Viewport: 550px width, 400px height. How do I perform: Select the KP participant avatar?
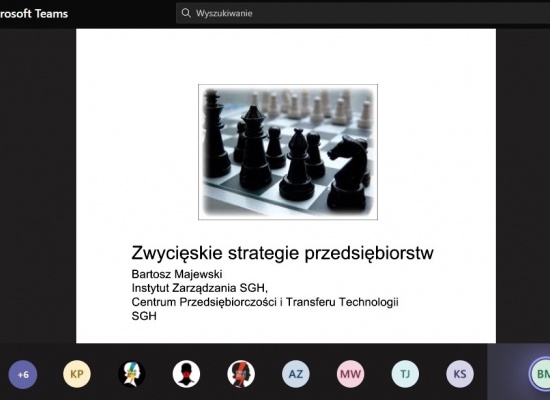pyautogui.click(x=77, y=374)
